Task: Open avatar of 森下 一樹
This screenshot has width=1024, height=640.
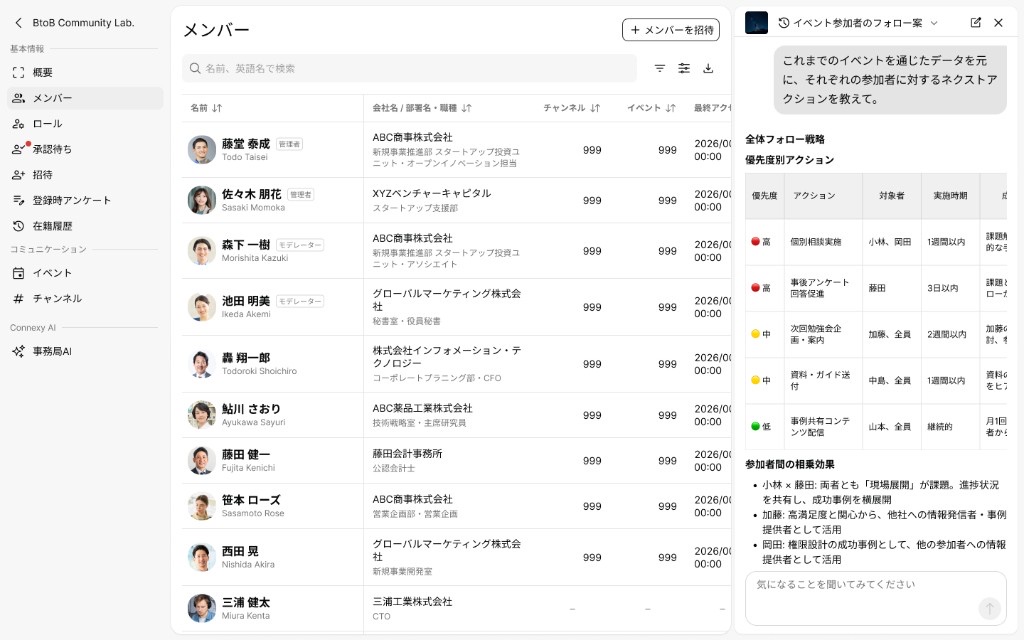Action: tap(202, 251)
